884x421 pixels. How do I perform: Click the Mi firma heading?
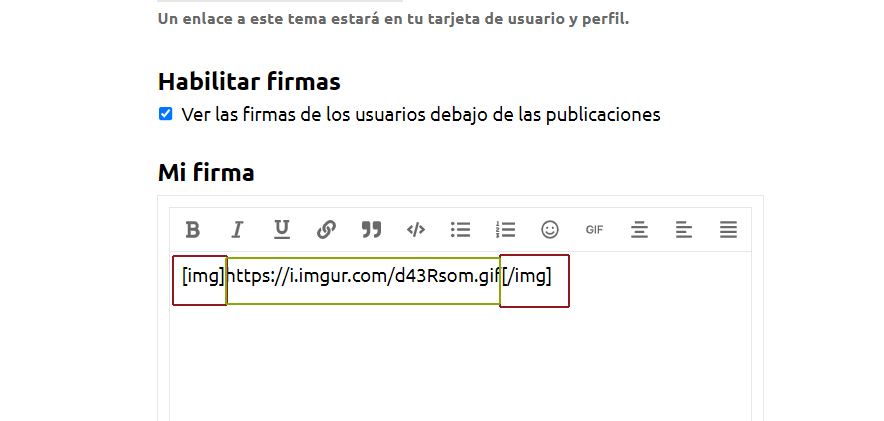tap(206, 172)
